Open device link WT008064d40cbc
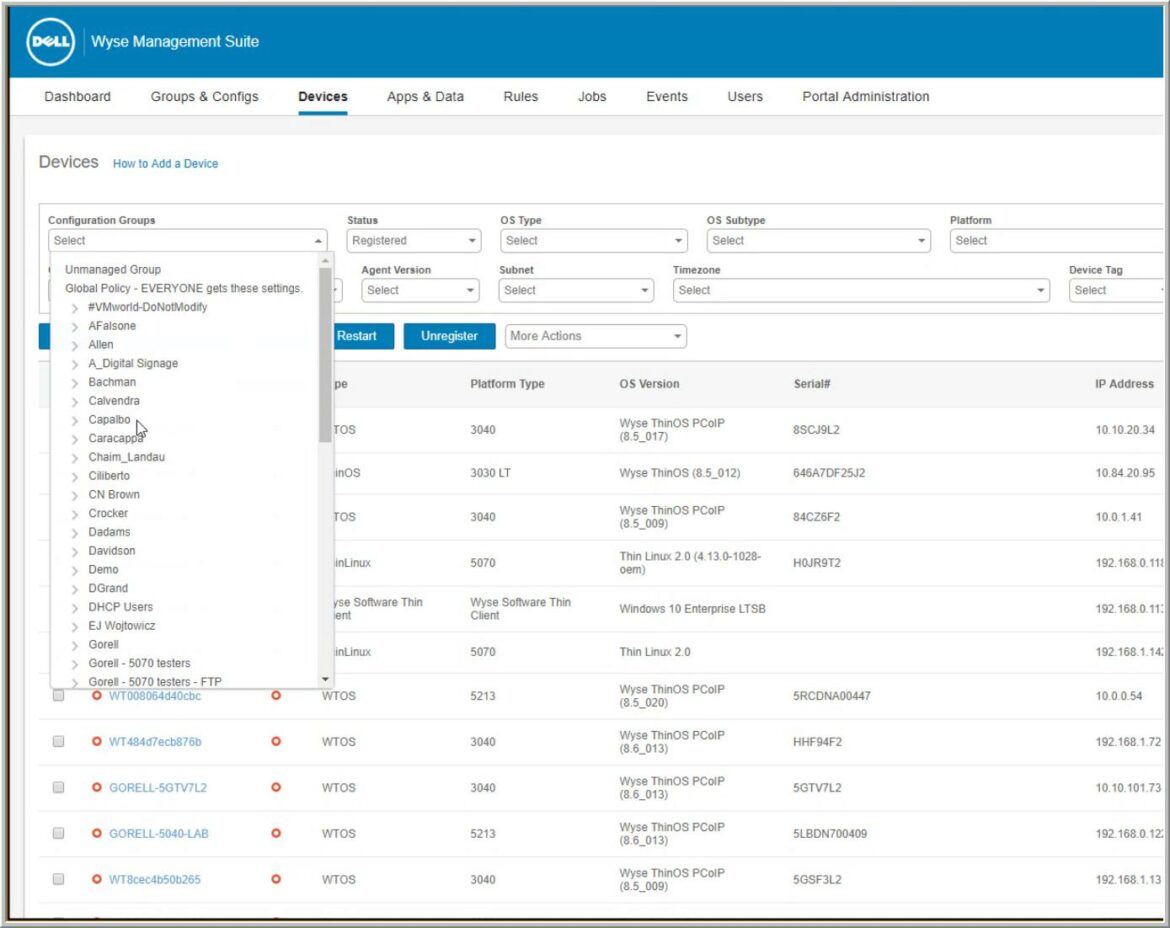Screen dimensions: 1170x928 155,695
